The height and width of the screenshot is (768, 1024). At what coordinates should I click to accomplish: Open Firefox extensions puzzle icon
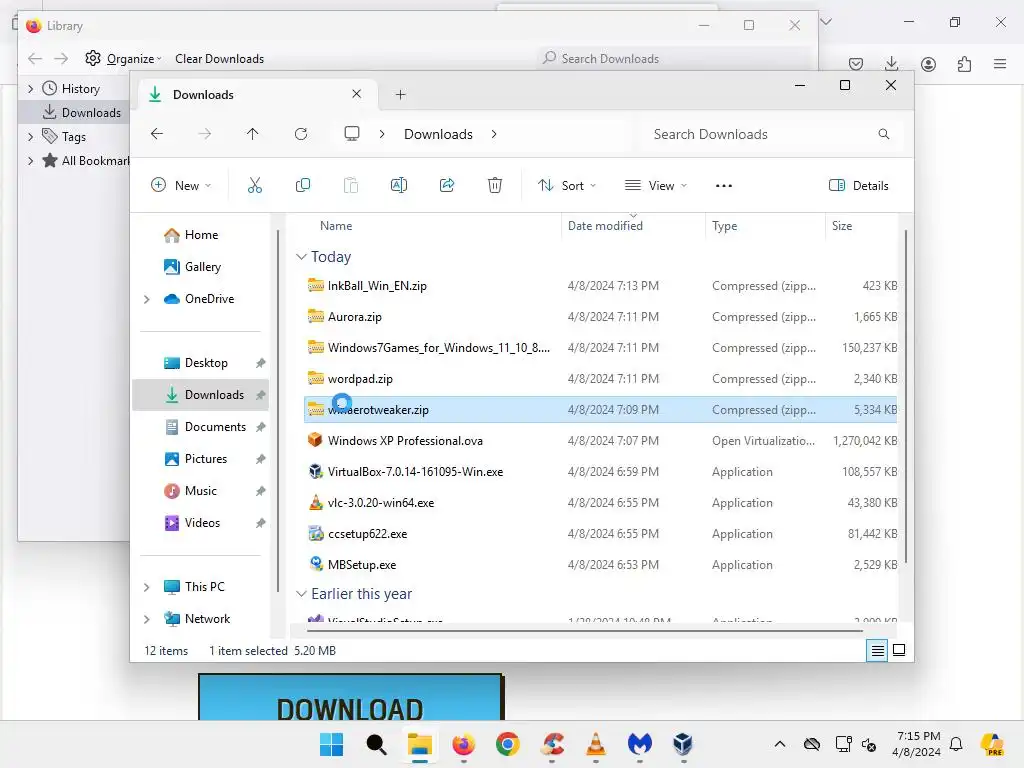[x=965, y=64]
